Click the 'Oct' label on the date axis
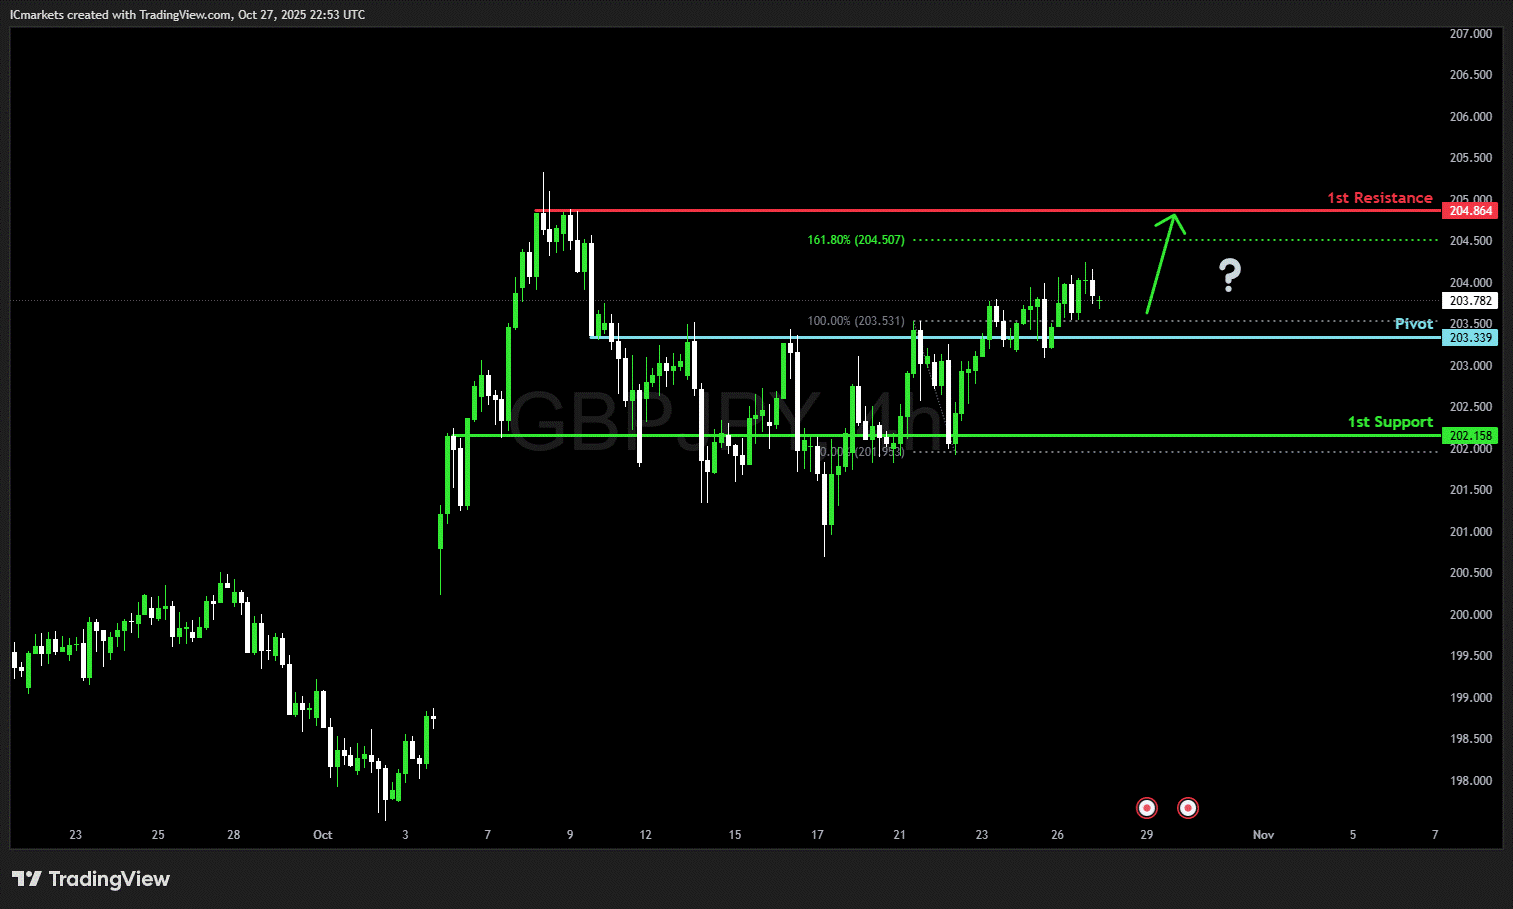The height and width of the screenshot is (909, 1513). tap(322, 835)
